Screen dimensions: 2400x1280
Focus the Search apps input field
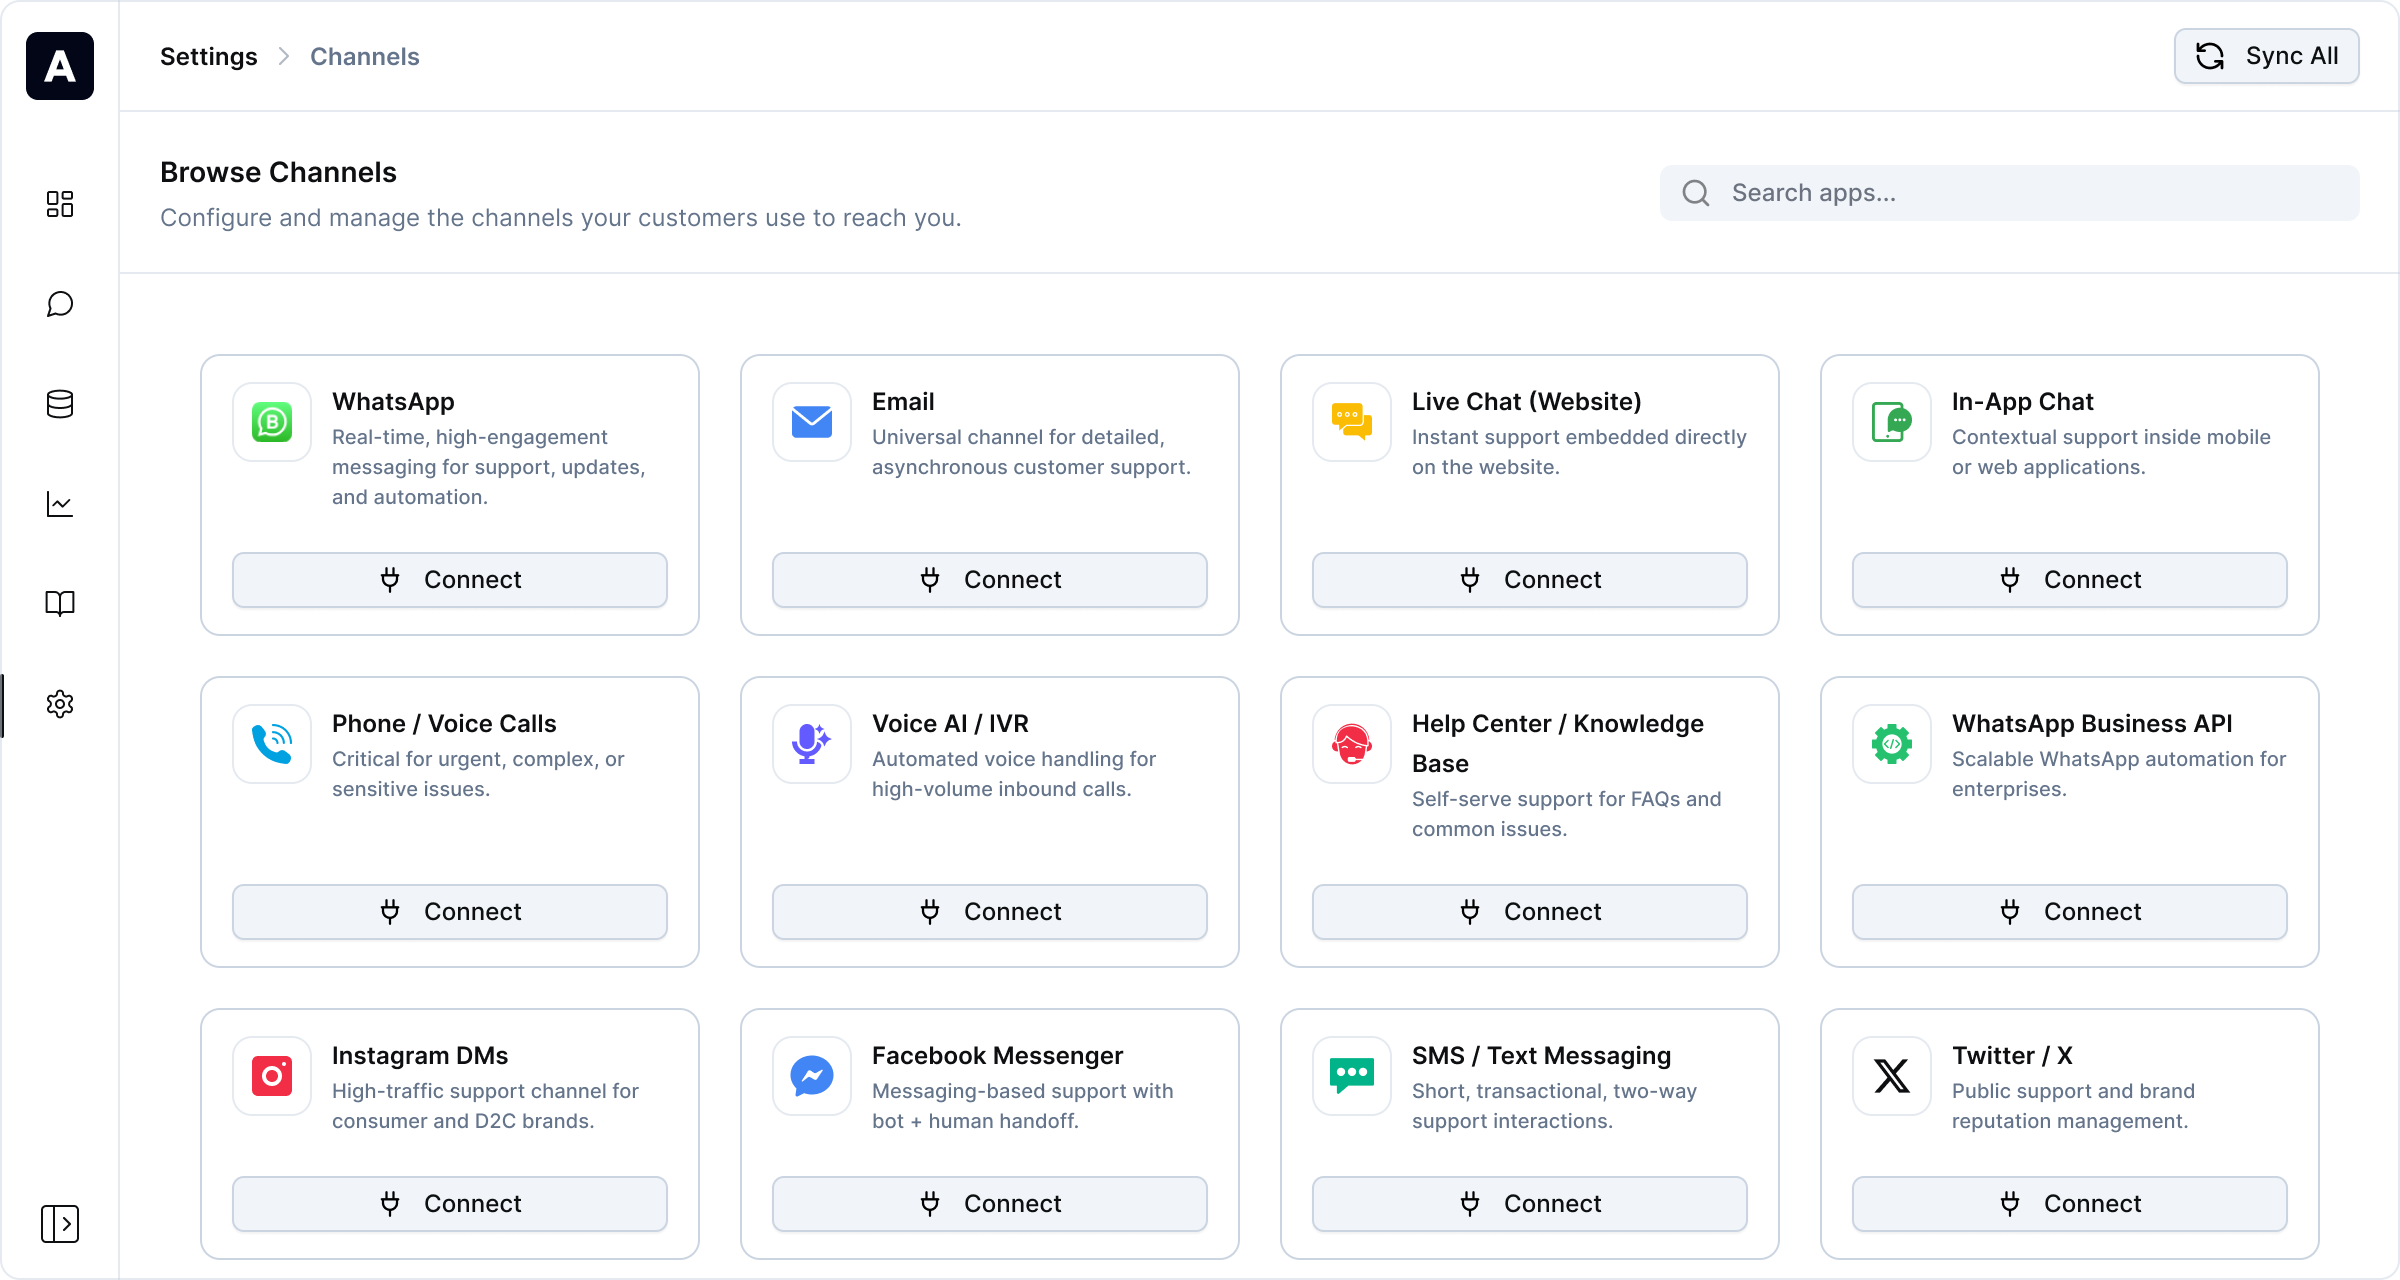pyautogui.click(x=2030, y=193)
